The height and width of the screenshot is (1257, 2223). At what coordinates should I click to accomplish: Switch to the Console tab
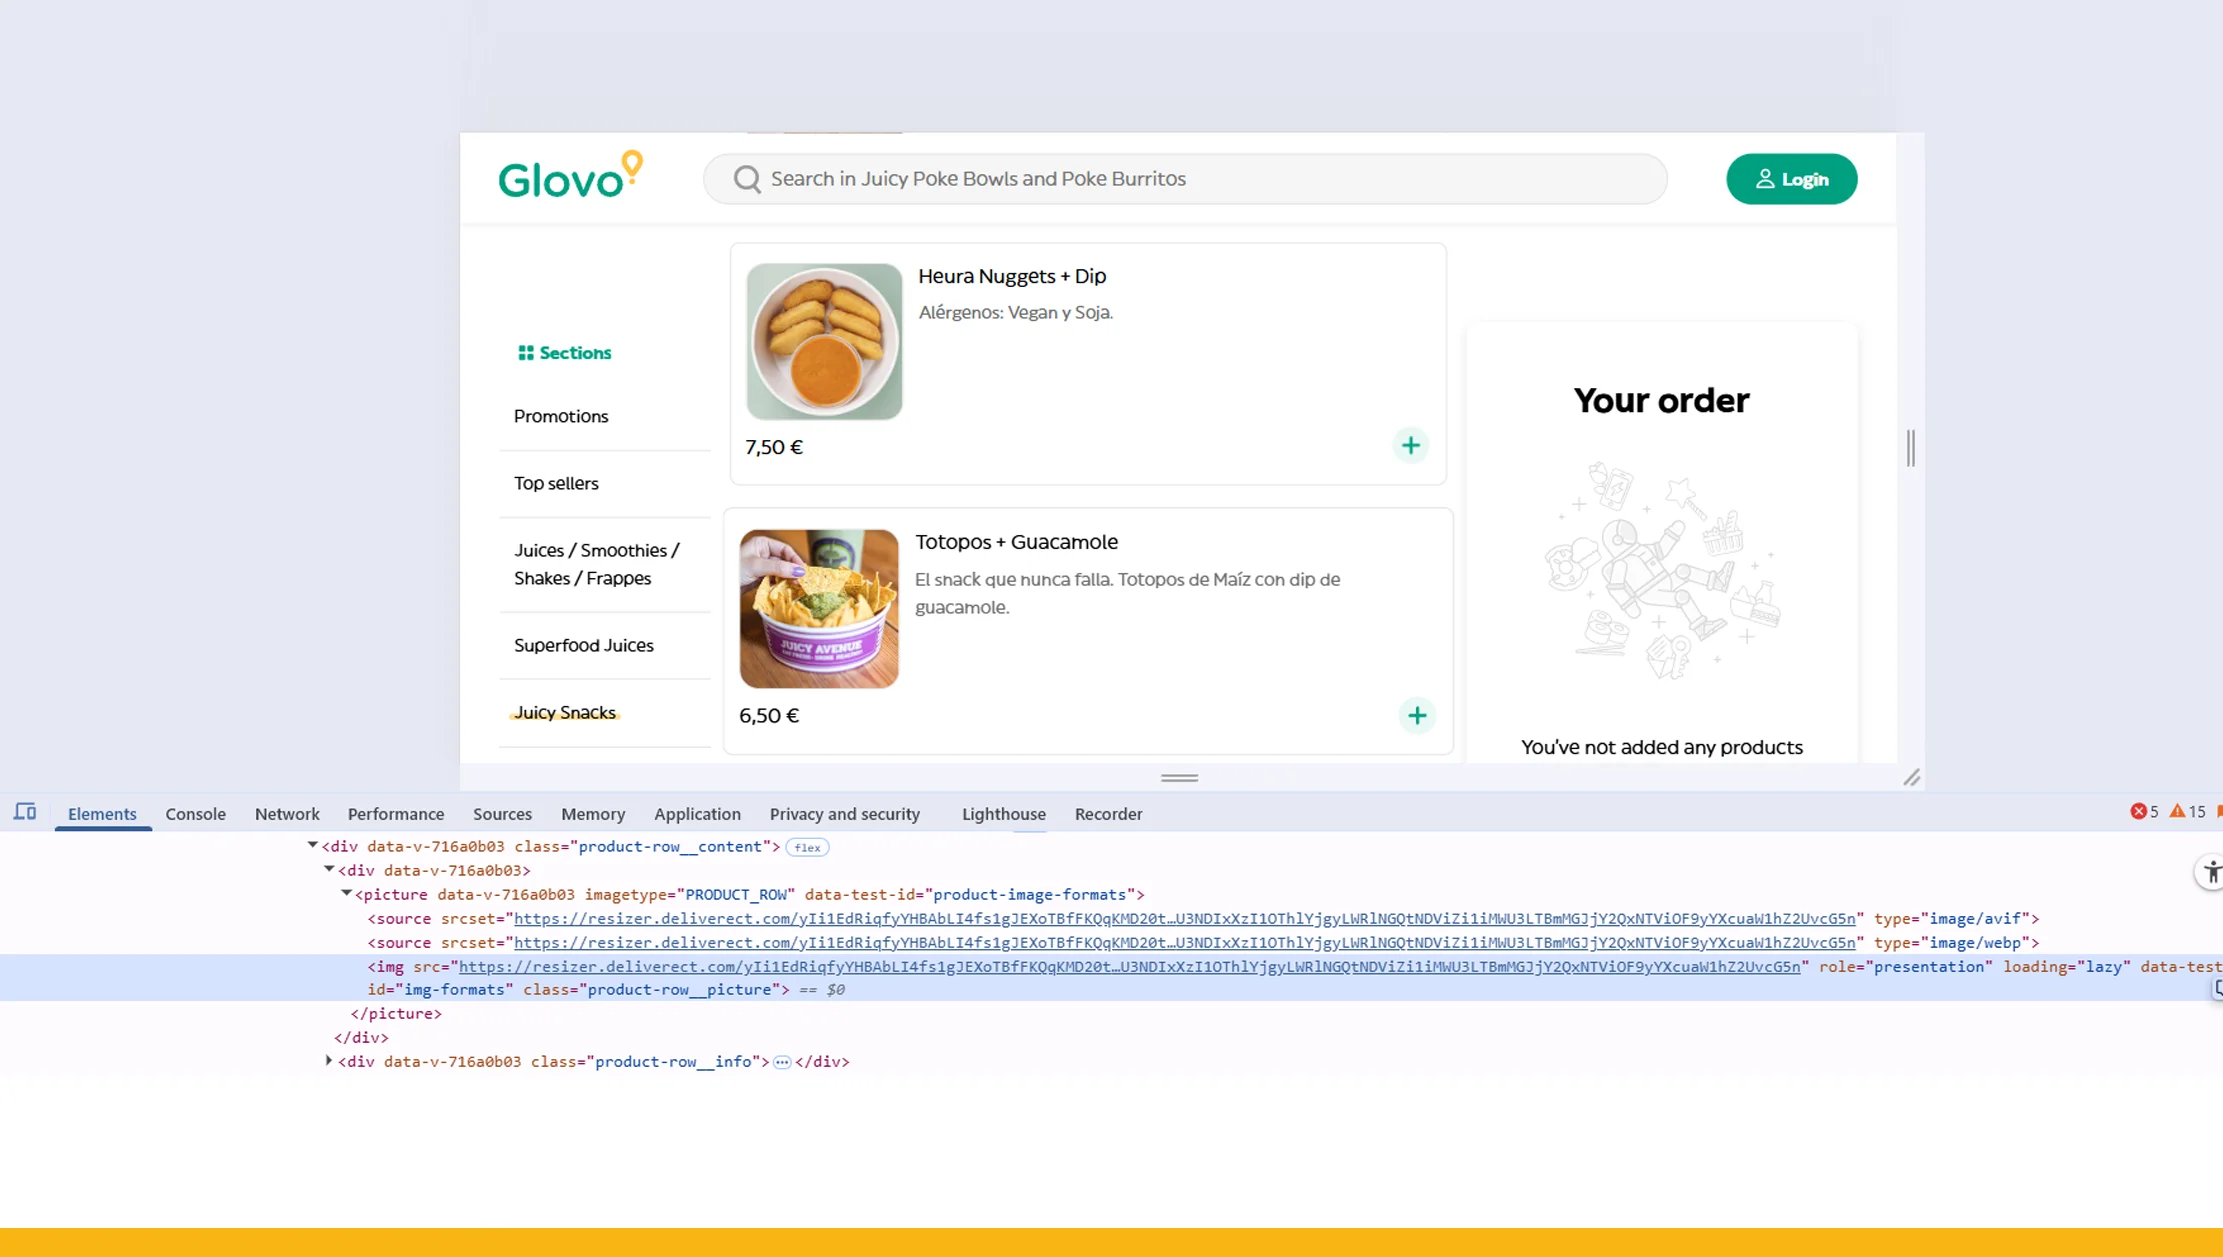click(x=195, y=814)
